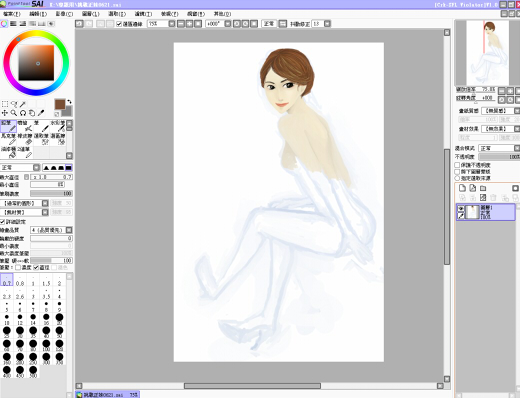
Task: Toggle the detailed settings (詳細設定) checkbox
Action: [x=2, y=222]
